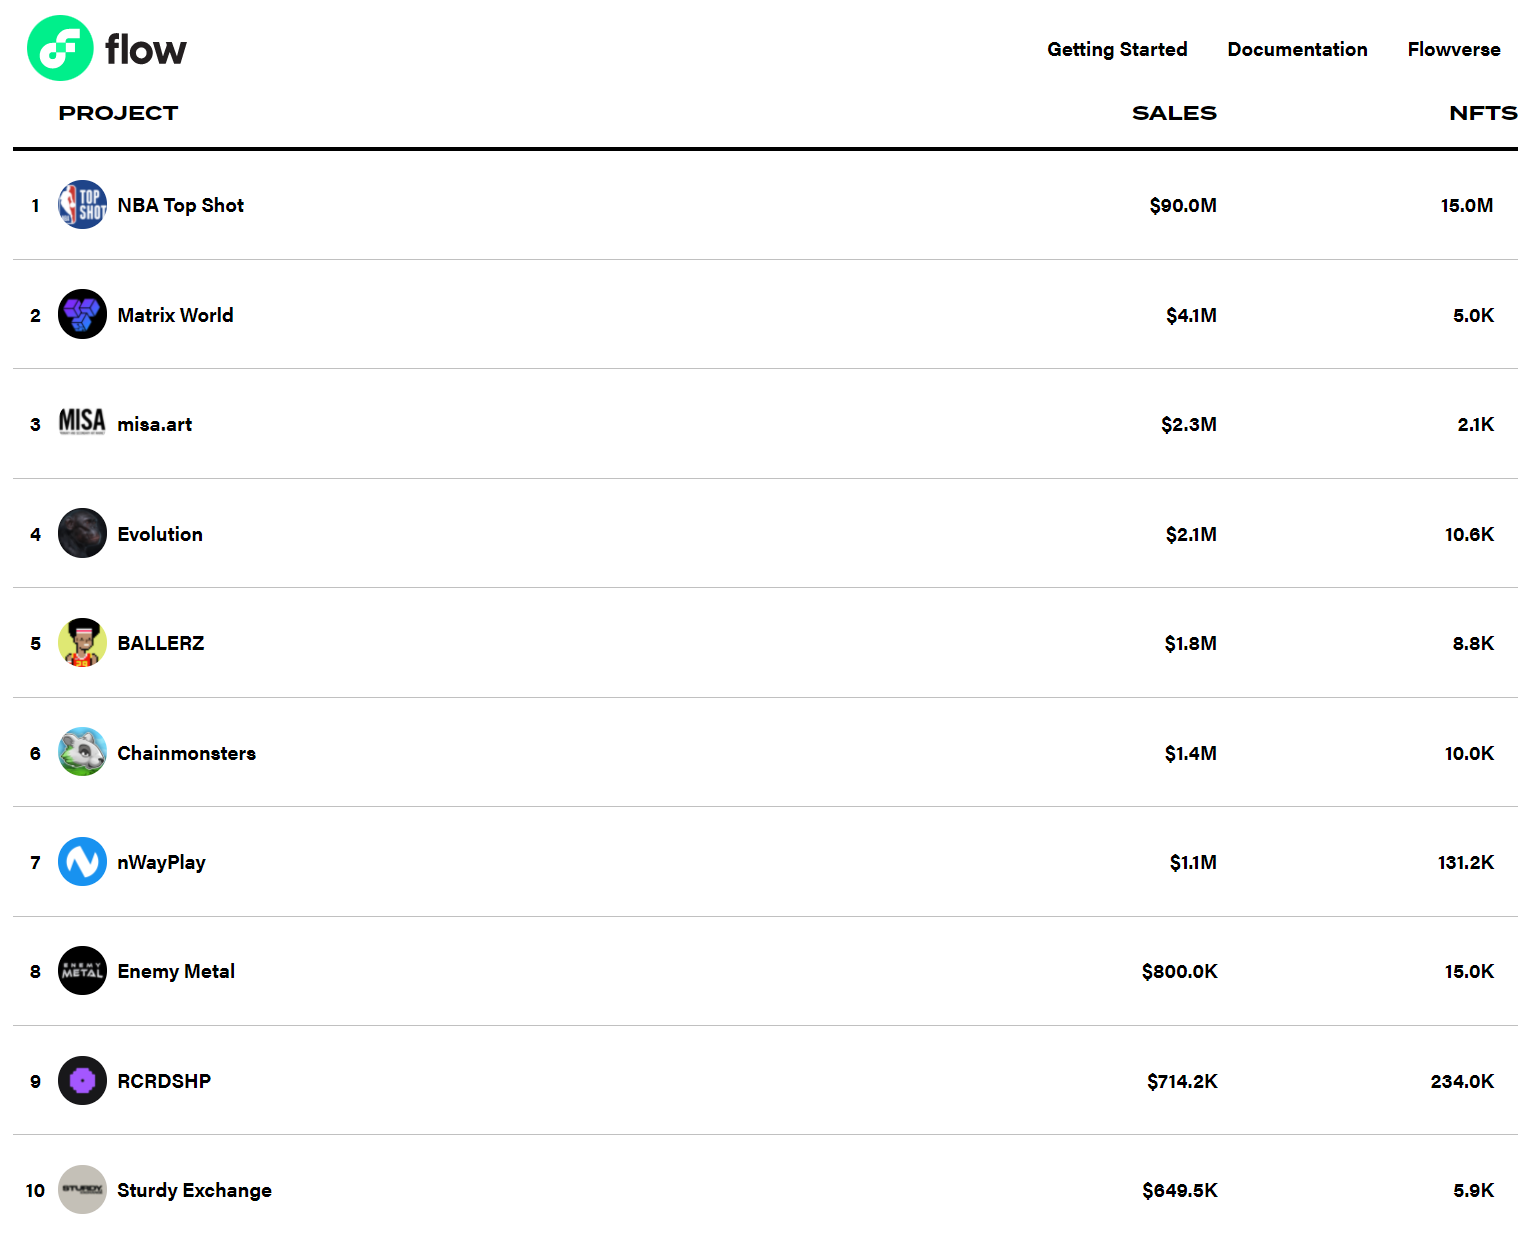Viewport: 1539px width, 1239px height.
Task: Click the PROJECT column header
Action: coord(118,113)
